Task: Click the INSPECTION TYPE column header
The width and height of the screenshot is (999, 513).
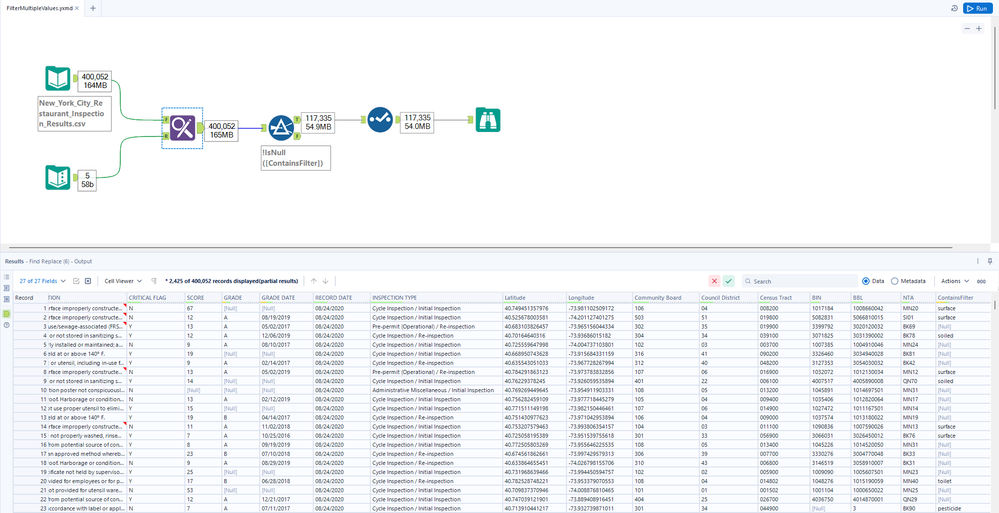Action: pyautogui.click(x=436, y=298)
